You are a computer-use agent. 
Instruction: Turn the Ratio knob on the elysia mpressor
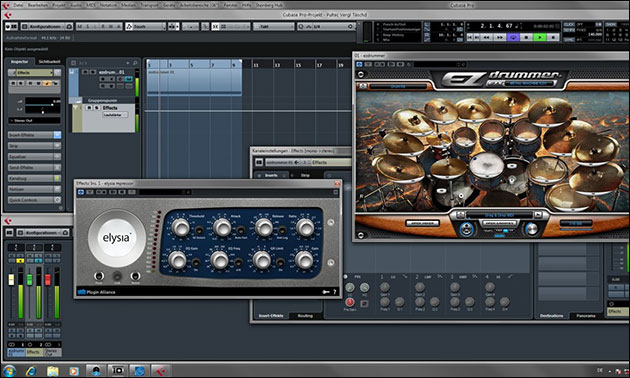pyautogui.click(x=305, y=227)
